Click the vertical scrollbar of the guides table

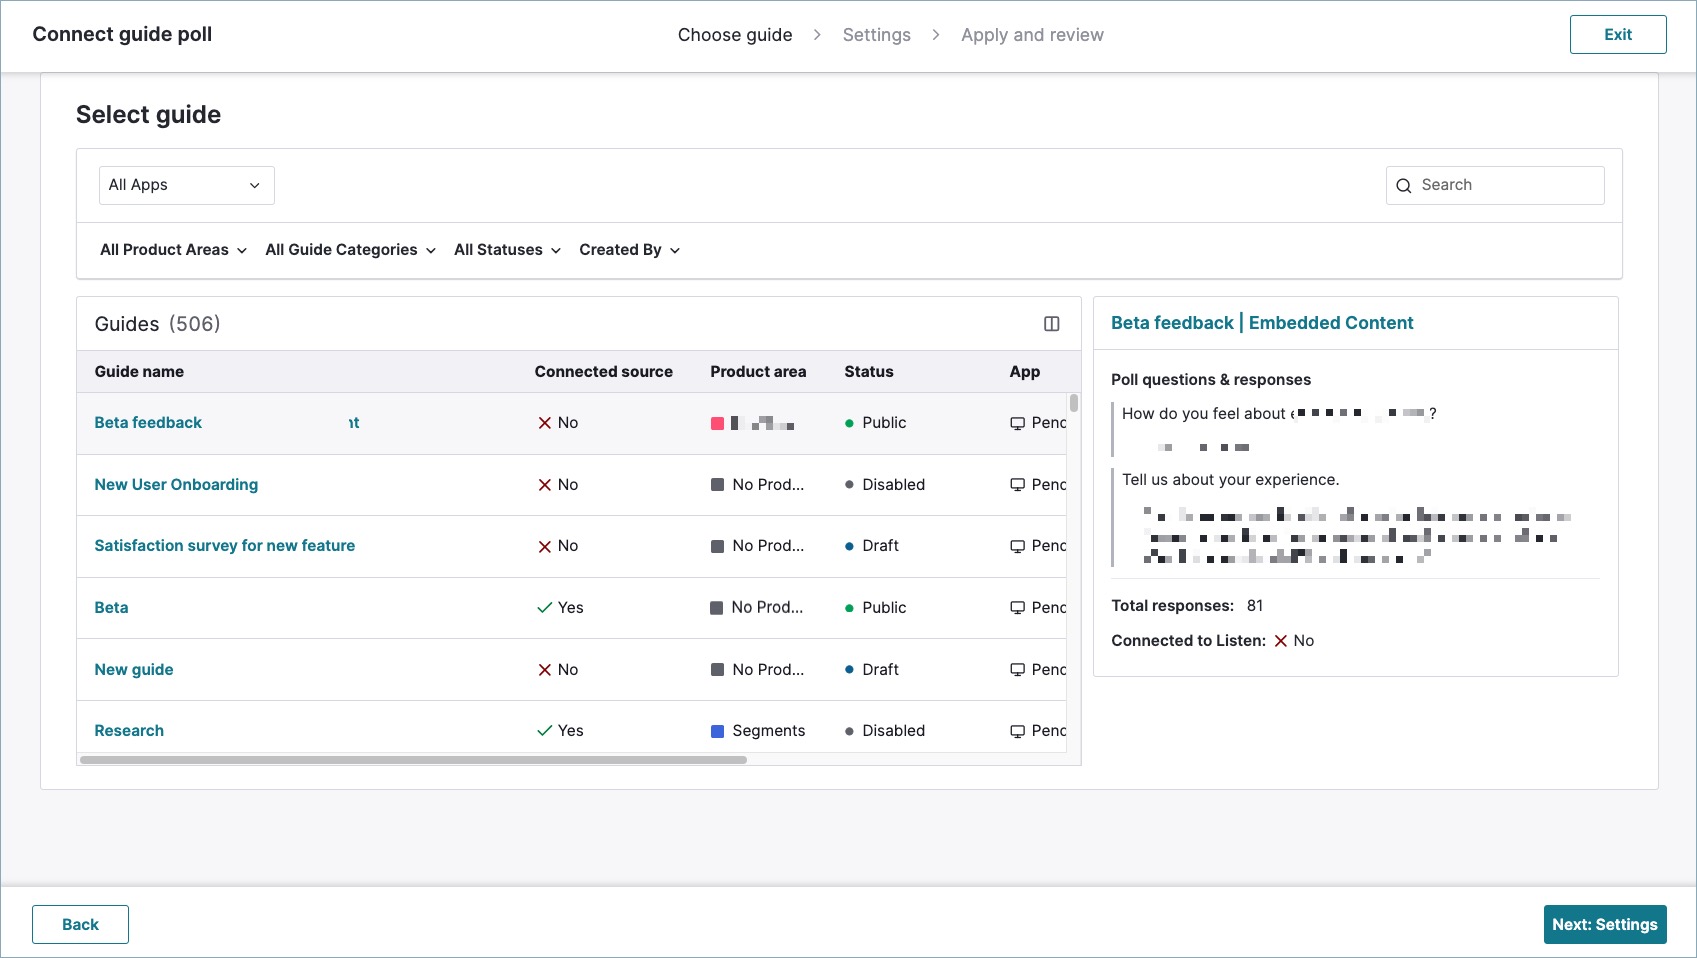pyautogui.click(x=1074, y=403)
